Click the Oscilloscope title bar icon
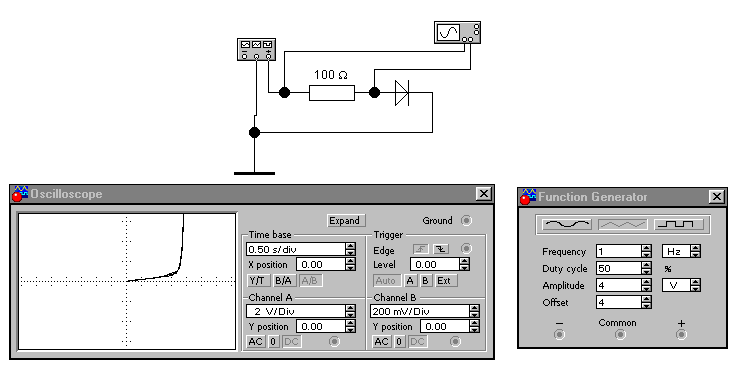The height and width of the screenshot is (372, 740). (20, 194)
